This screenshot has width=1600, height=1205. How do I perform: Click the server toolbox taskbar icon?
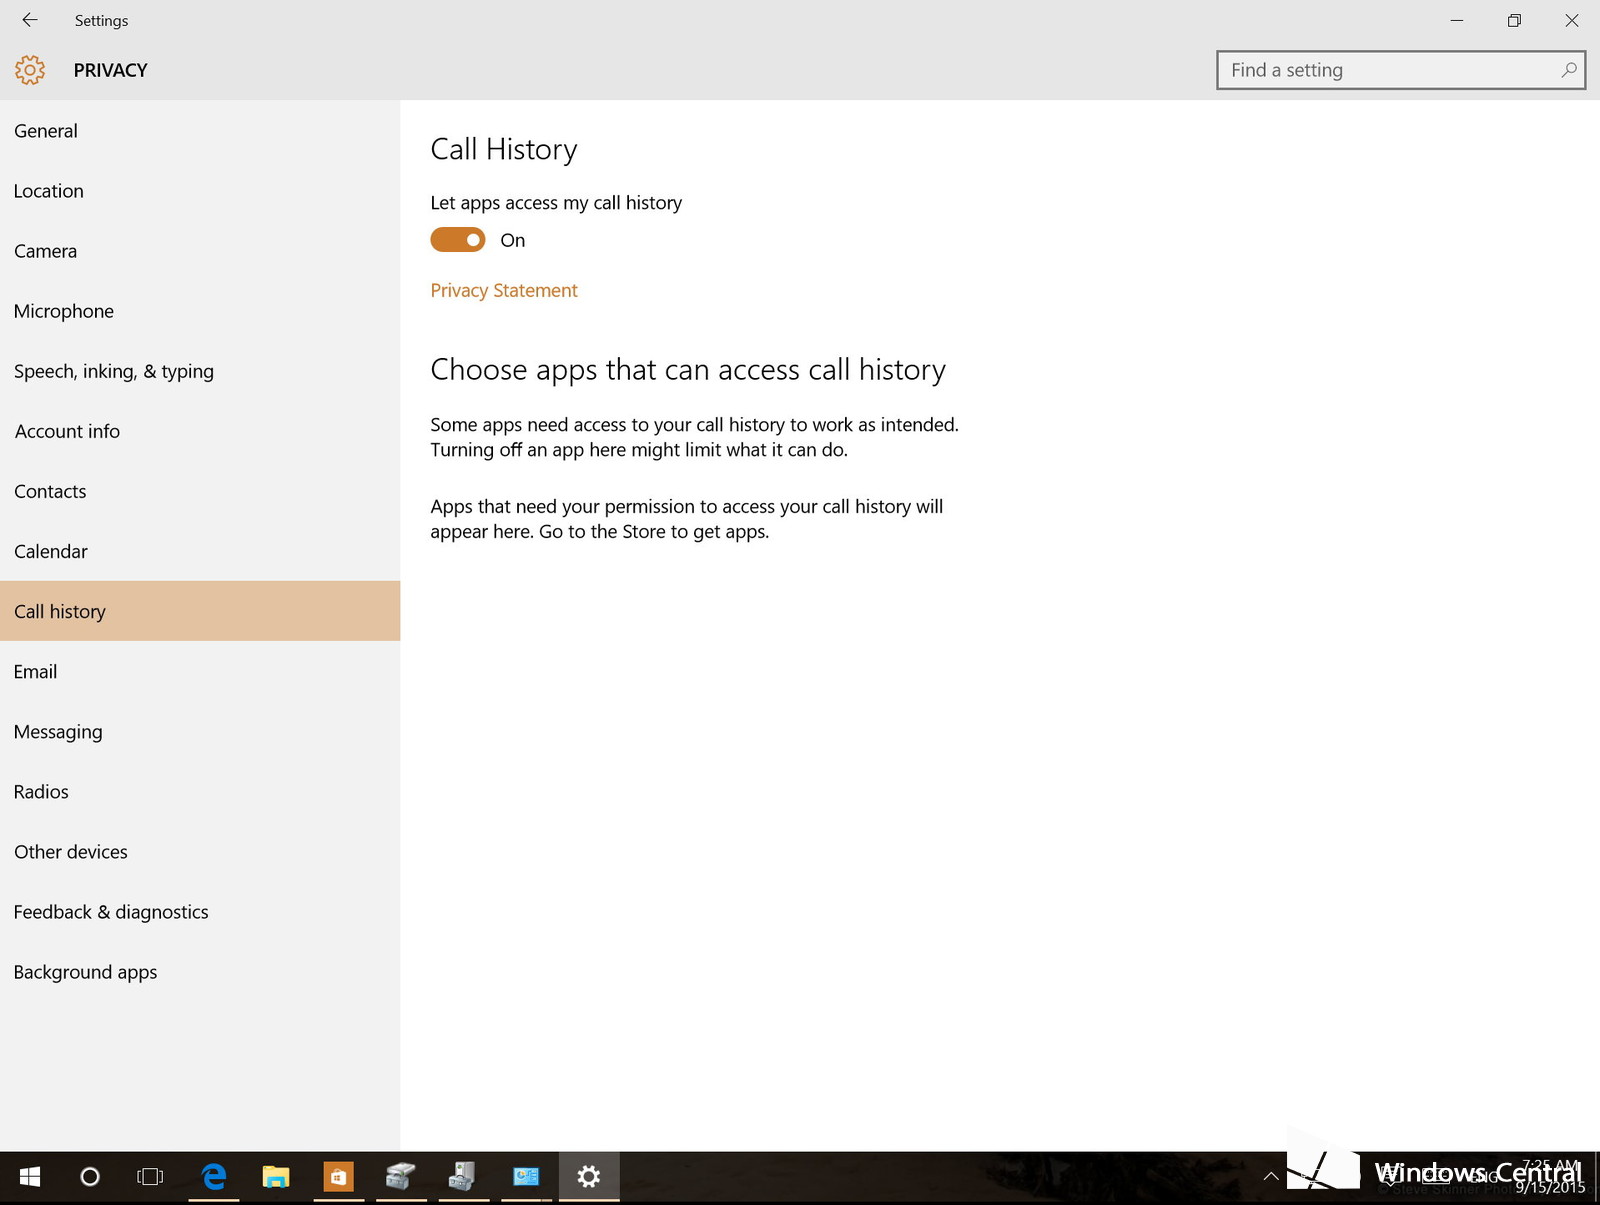coord(463,1177)
